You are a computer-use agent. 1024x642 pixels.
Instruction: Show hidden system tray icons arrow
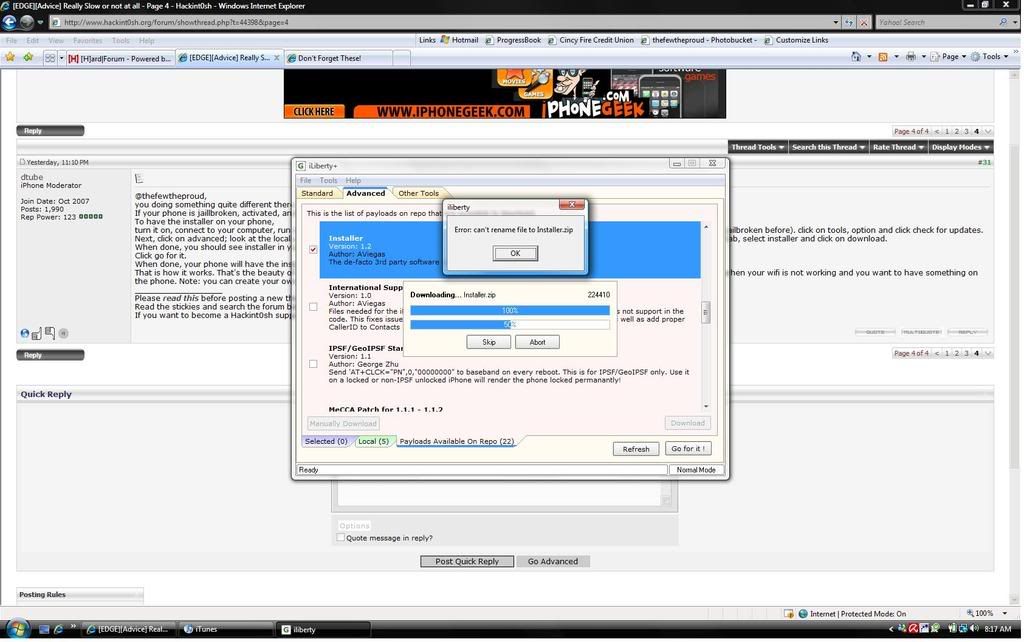(891, 629)
